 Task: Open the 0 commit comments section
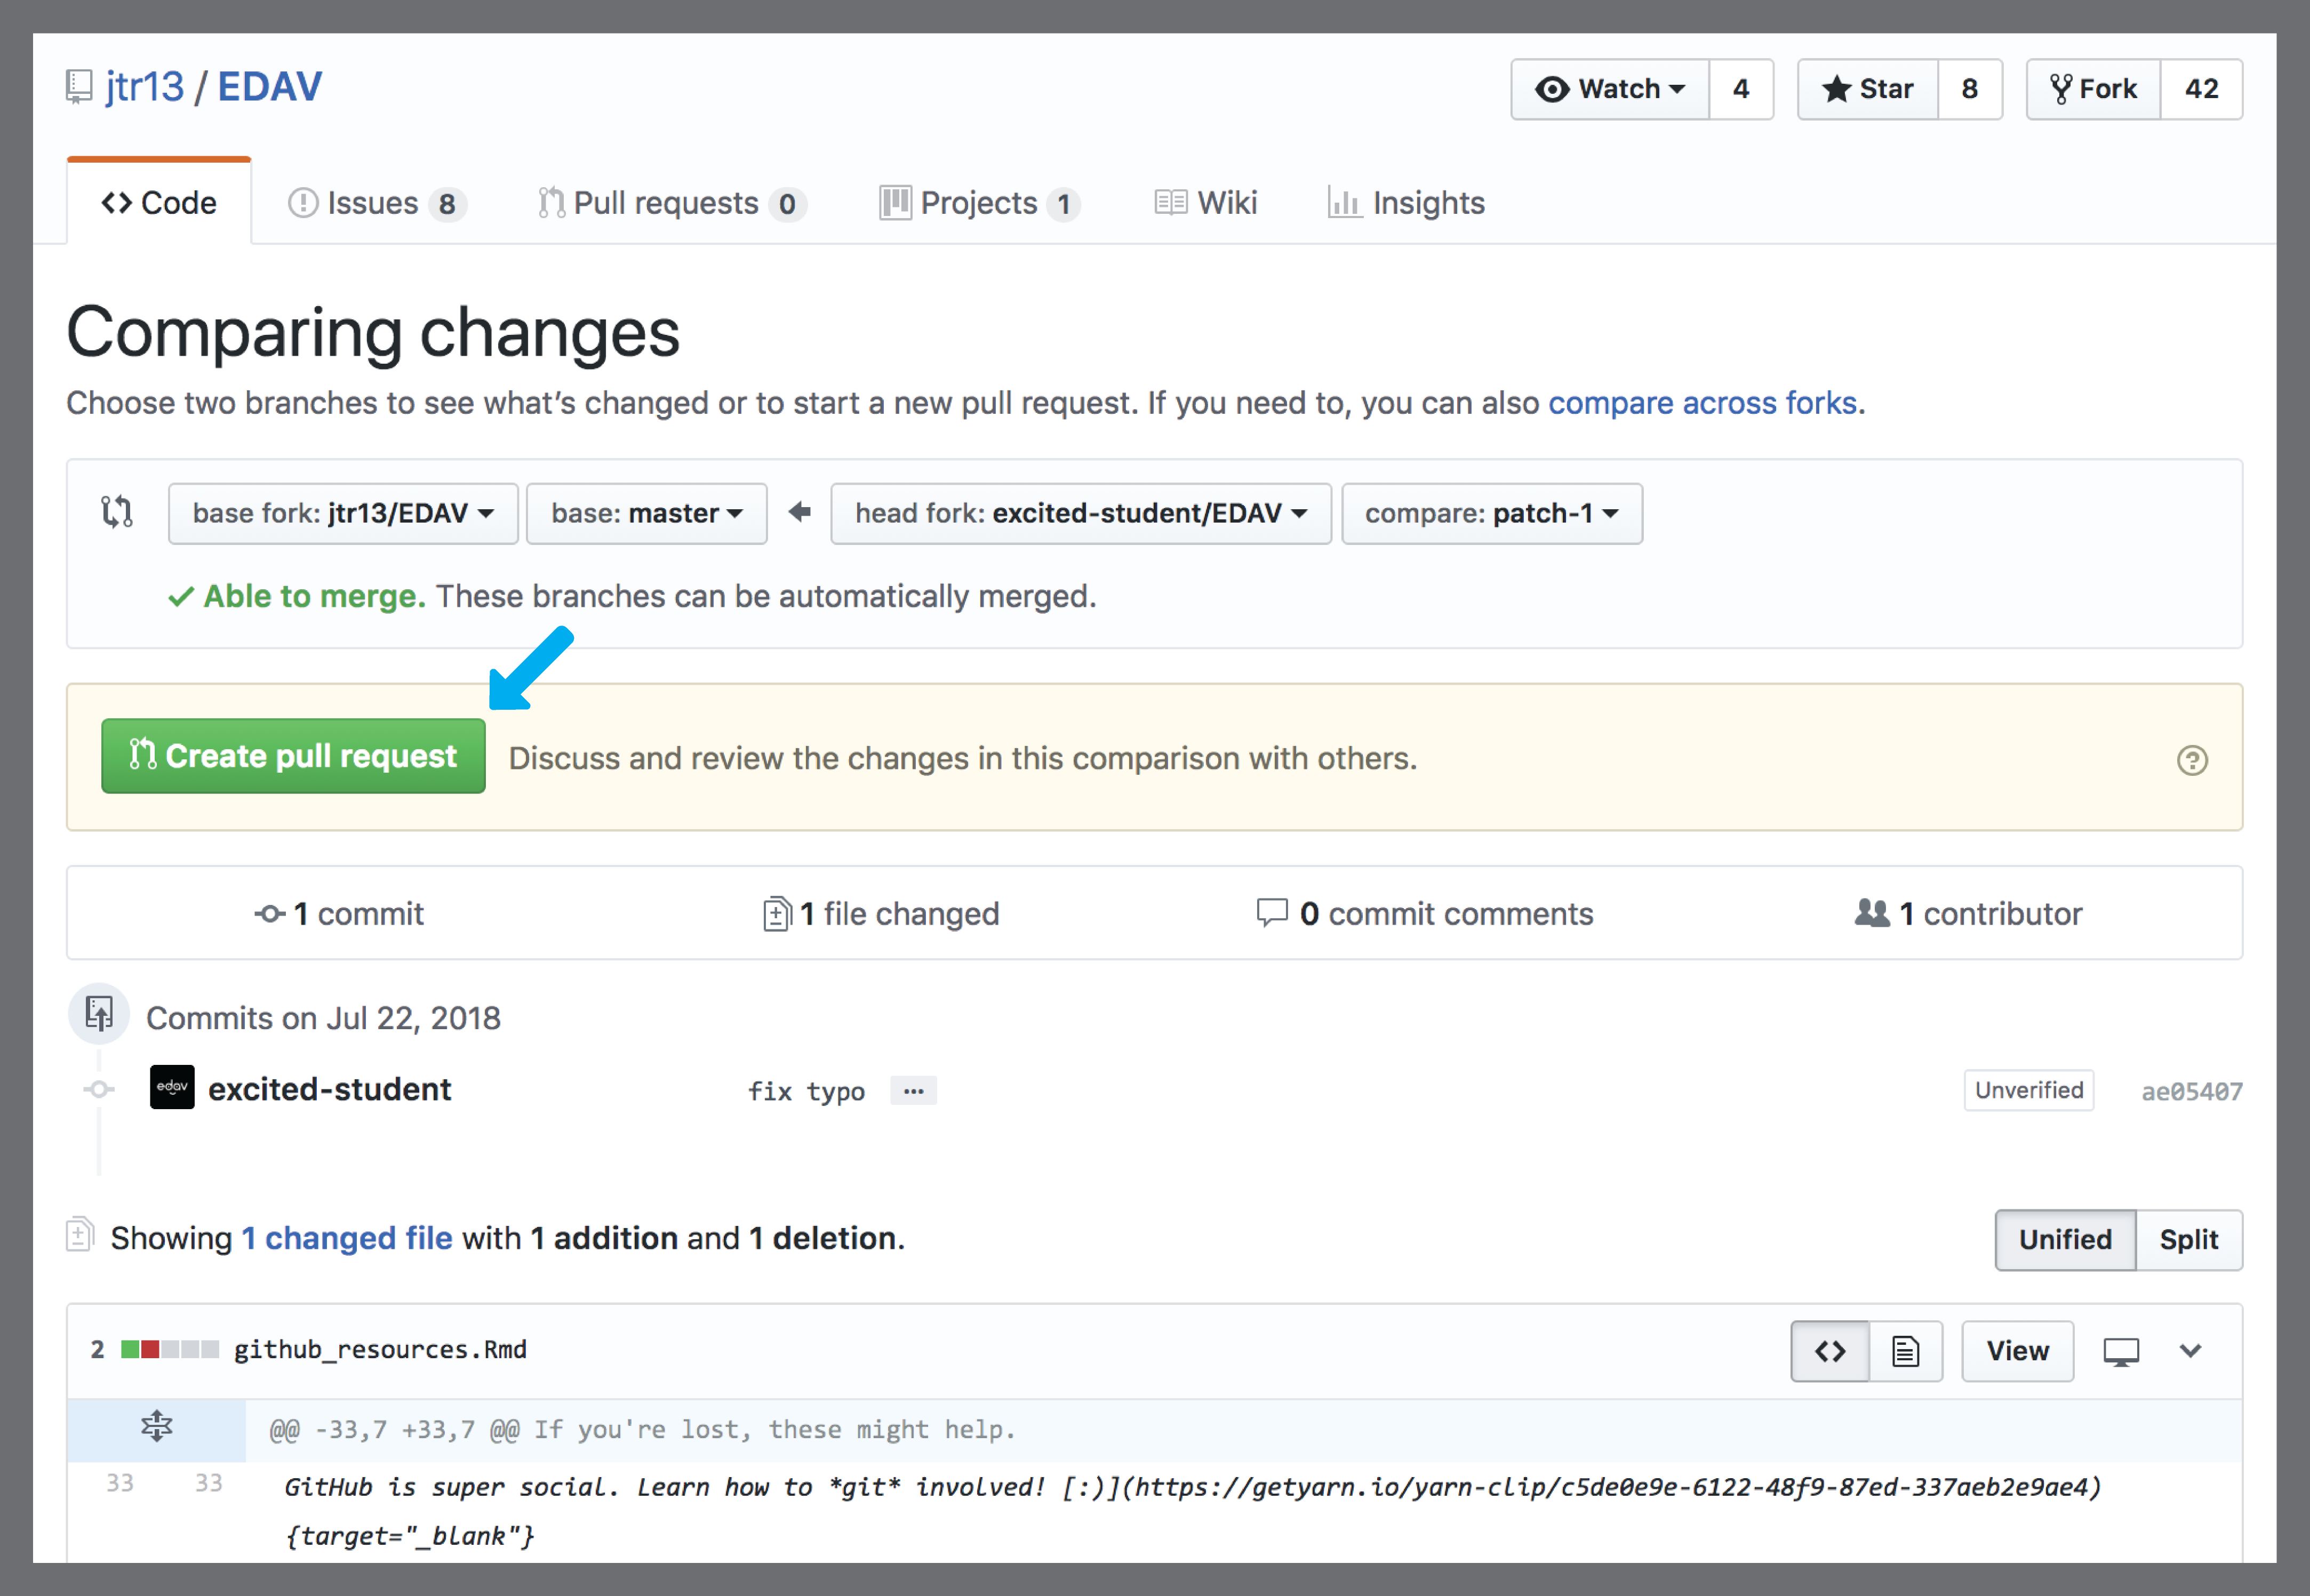point(1425,914)
